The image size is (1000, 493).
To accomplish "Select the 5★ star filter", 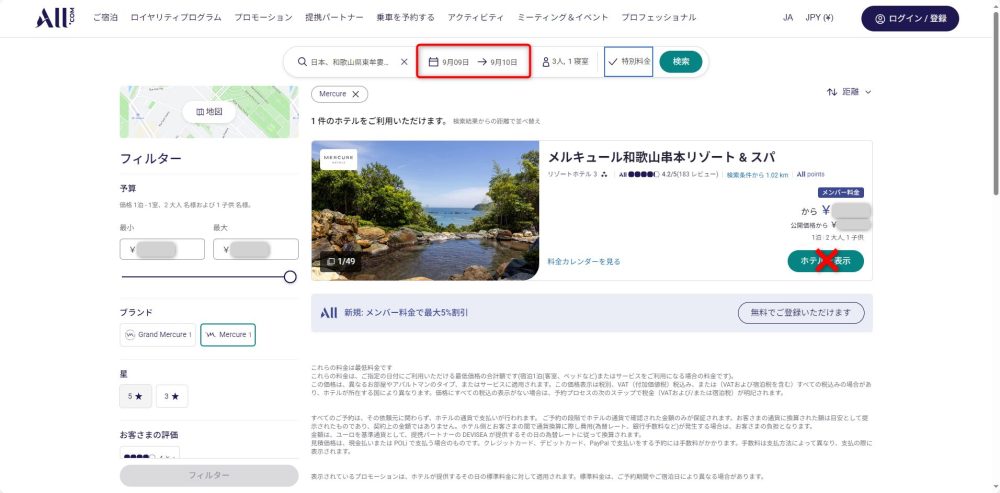I will click(x=135, y=396).
